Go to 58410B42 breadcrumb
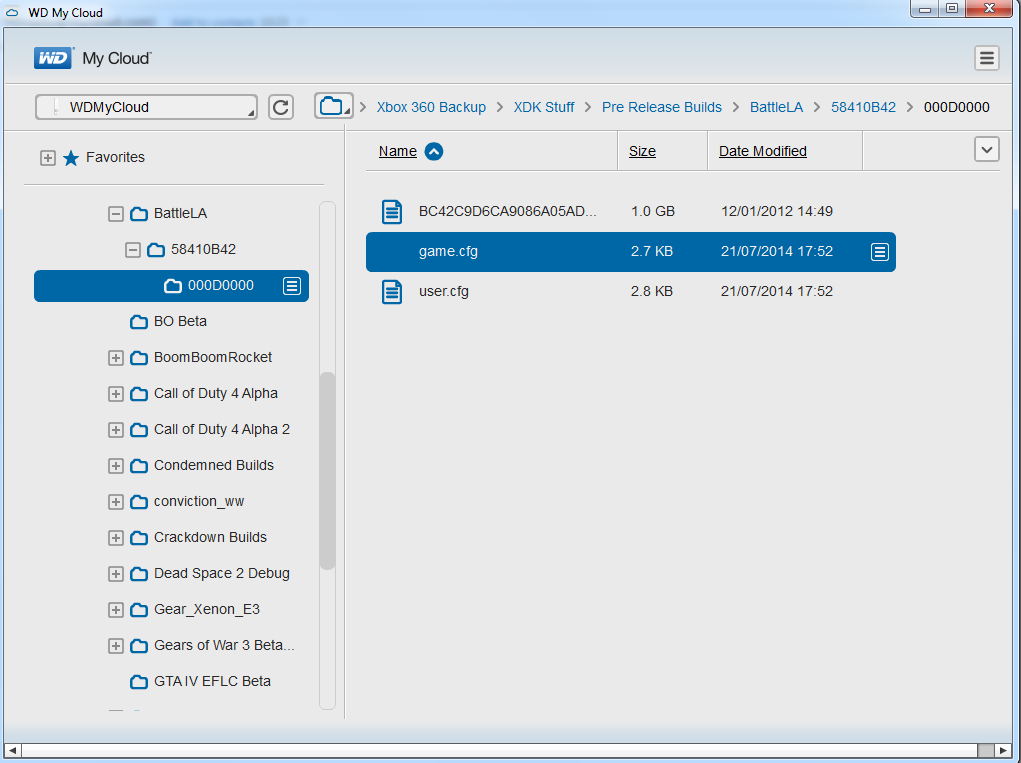Viewport: 1021px width, 763px height. 863,107
